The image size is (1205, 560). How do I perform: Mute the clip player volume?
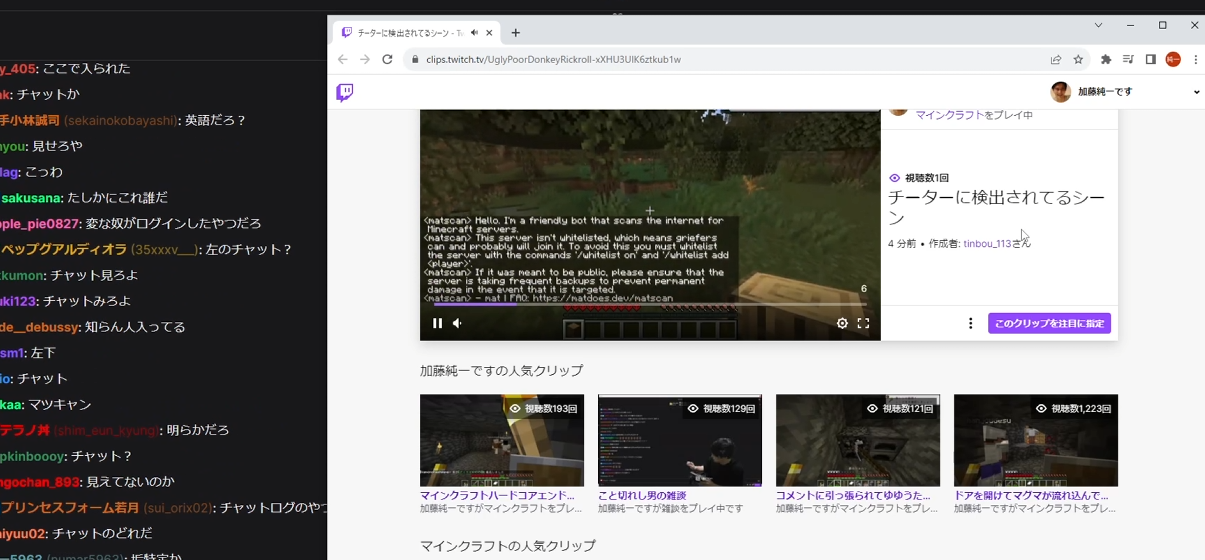click(x=458, y=323)
